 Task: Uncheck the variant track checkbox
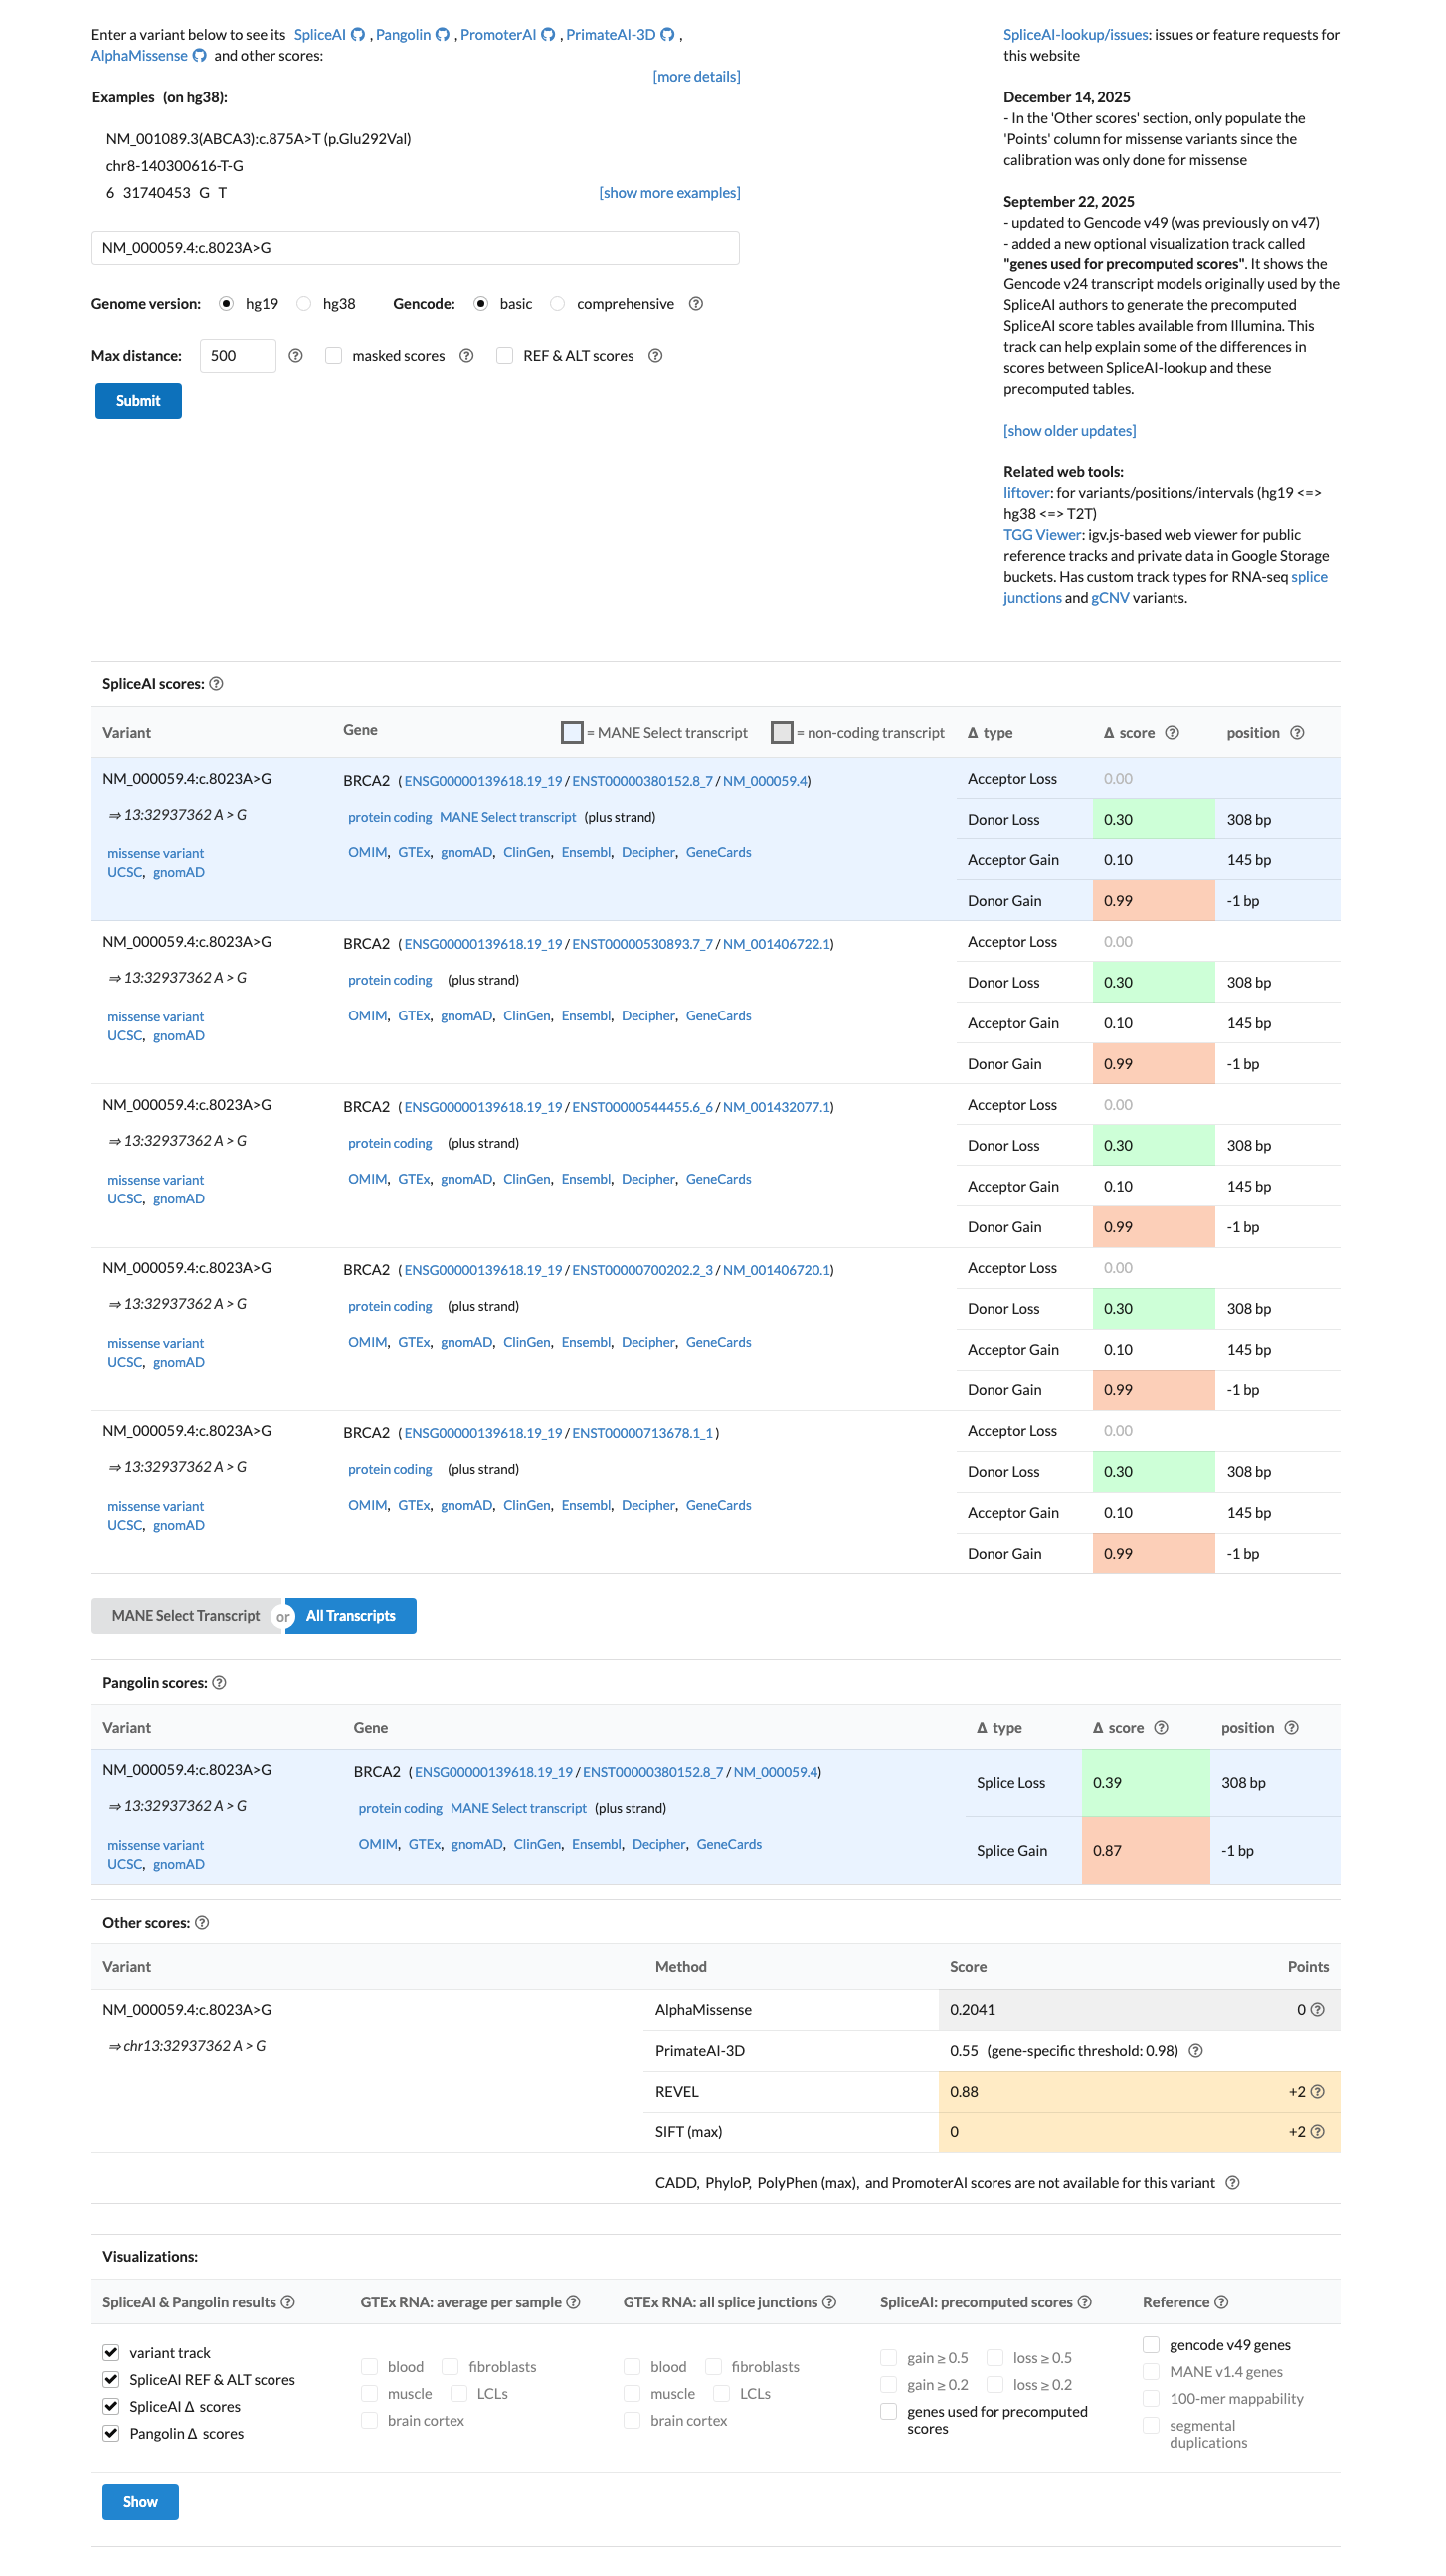pos(111,2354)
